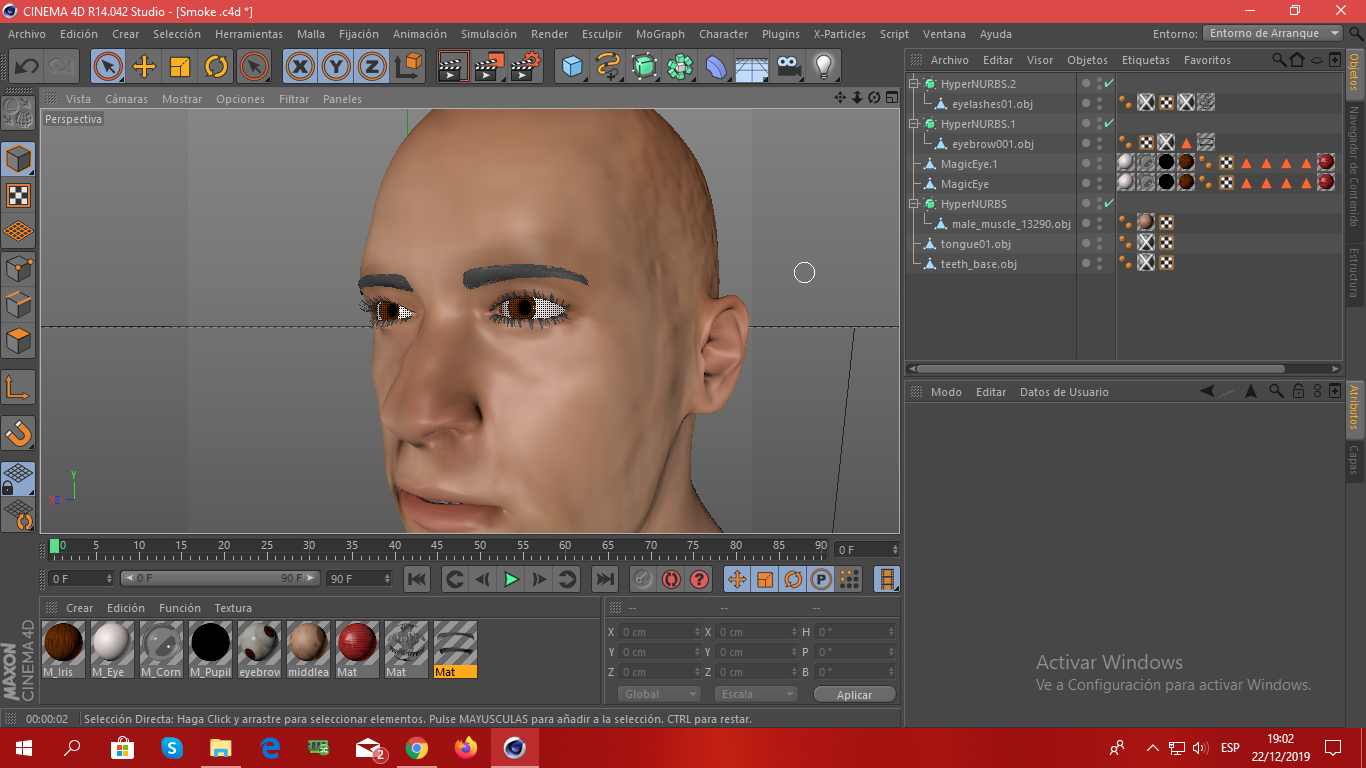Switch to the Capas side tab
Image resolution: width=1366 pixels, height=768 pixels.
click(x=1354, y=460)
